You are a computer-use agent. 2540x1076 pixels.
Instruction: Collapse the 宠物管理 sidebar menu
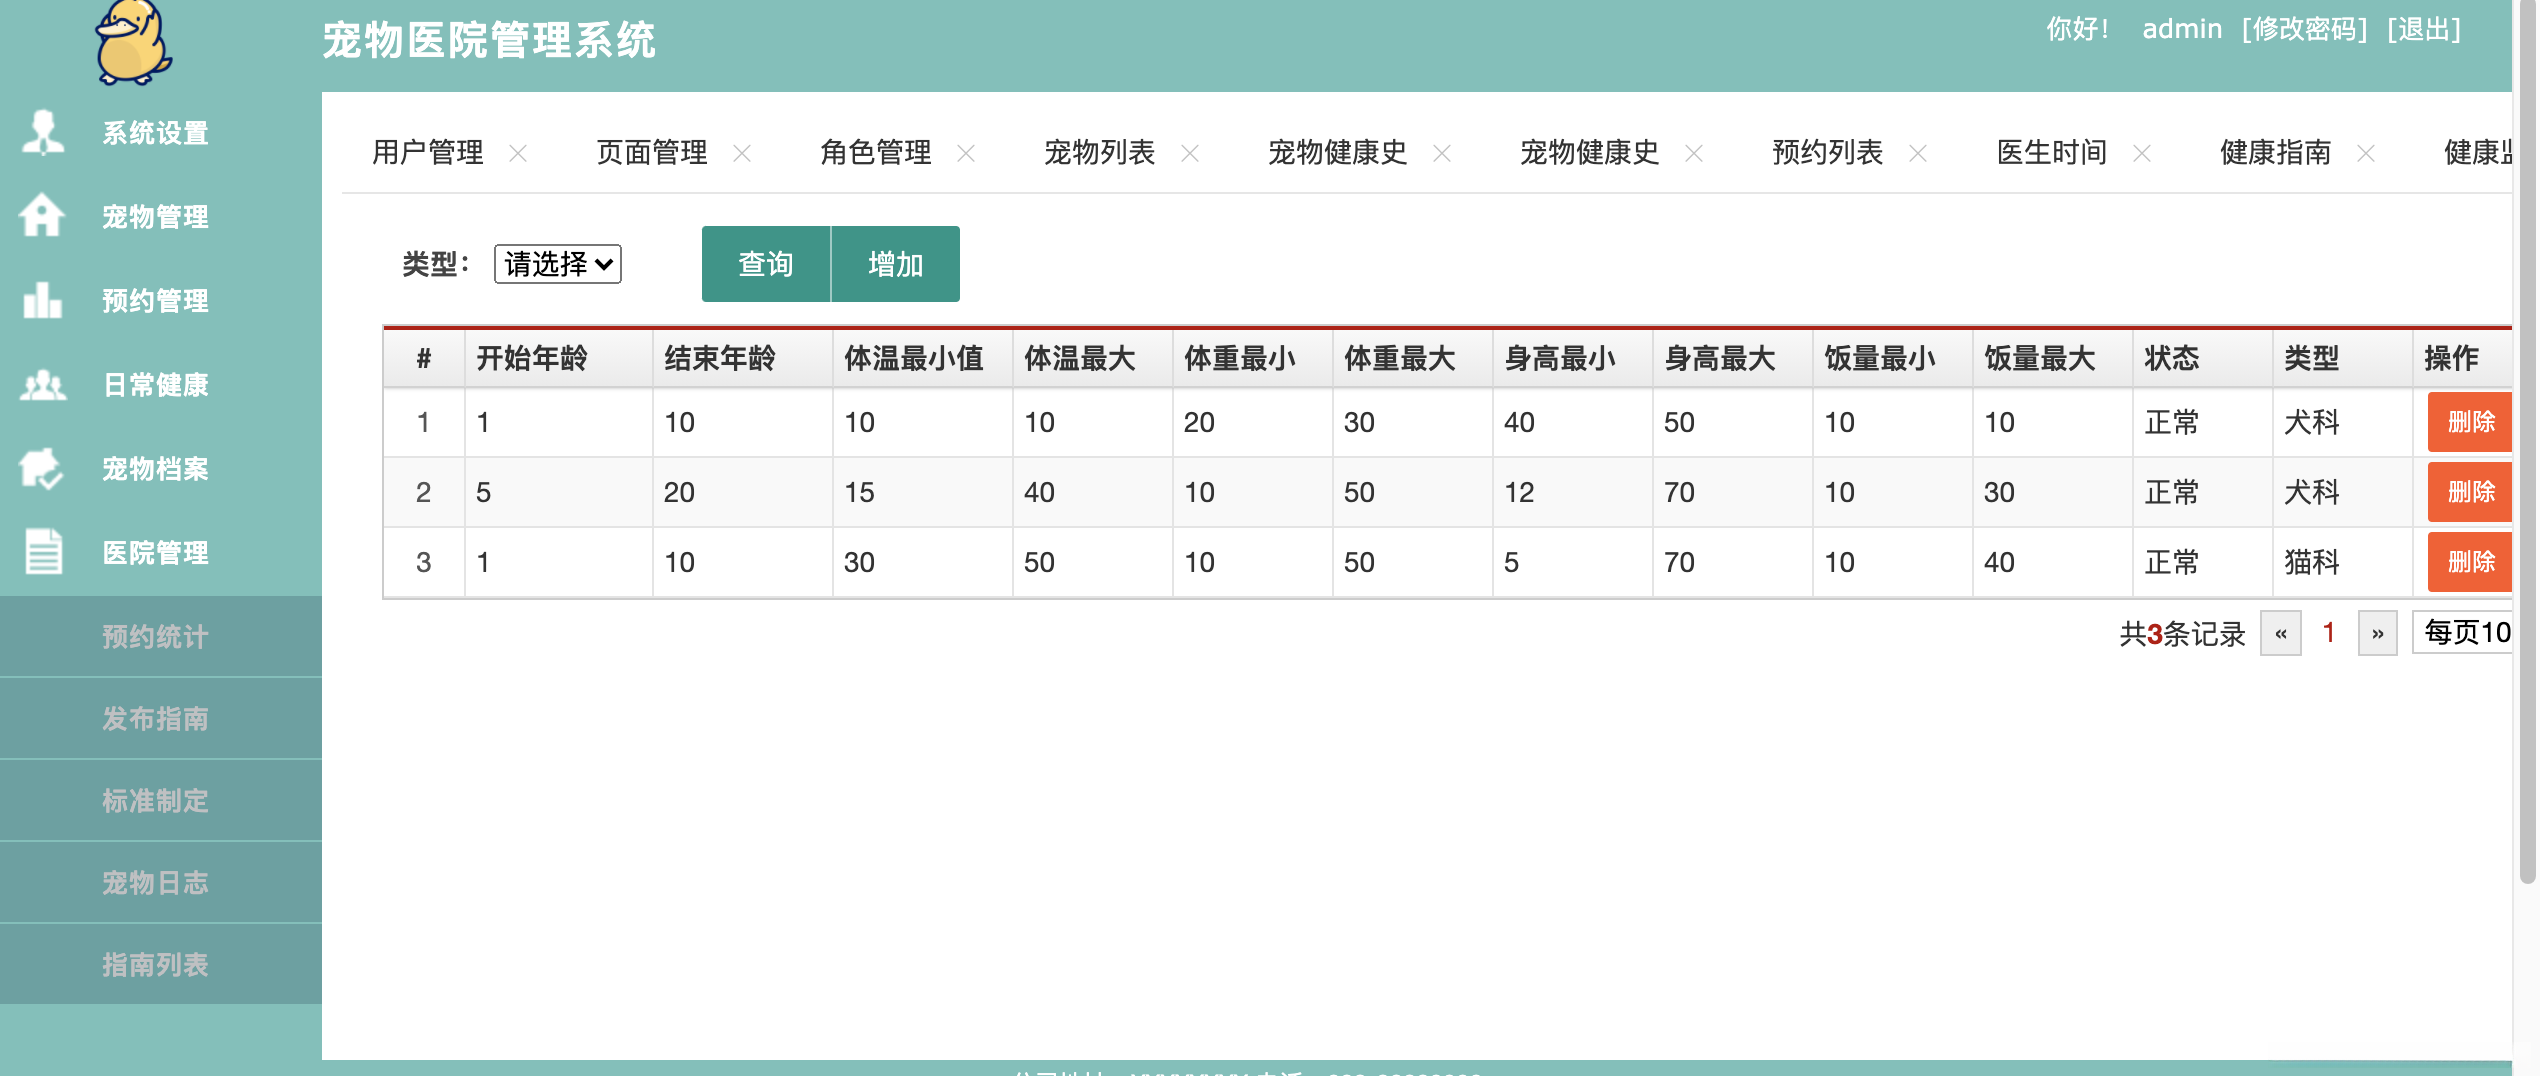(155, 216)
